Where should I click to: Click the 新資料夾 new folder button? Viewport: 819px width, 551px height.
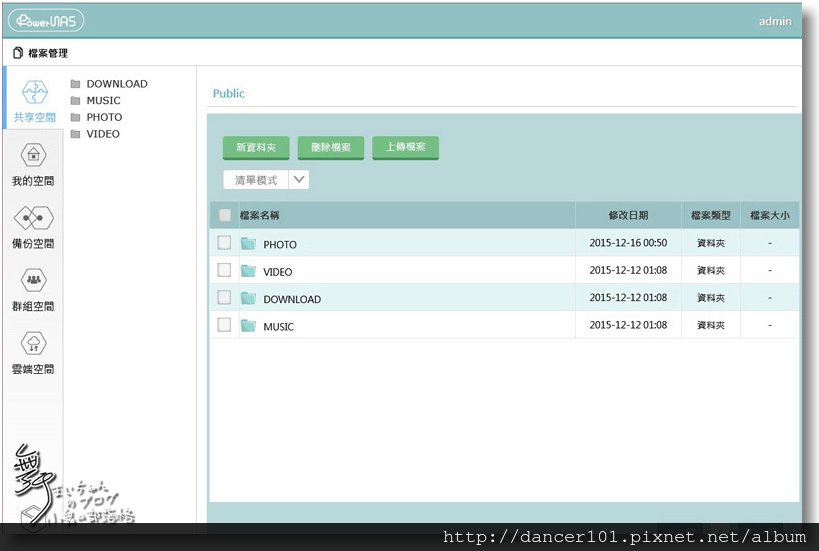tap(256, 148)
